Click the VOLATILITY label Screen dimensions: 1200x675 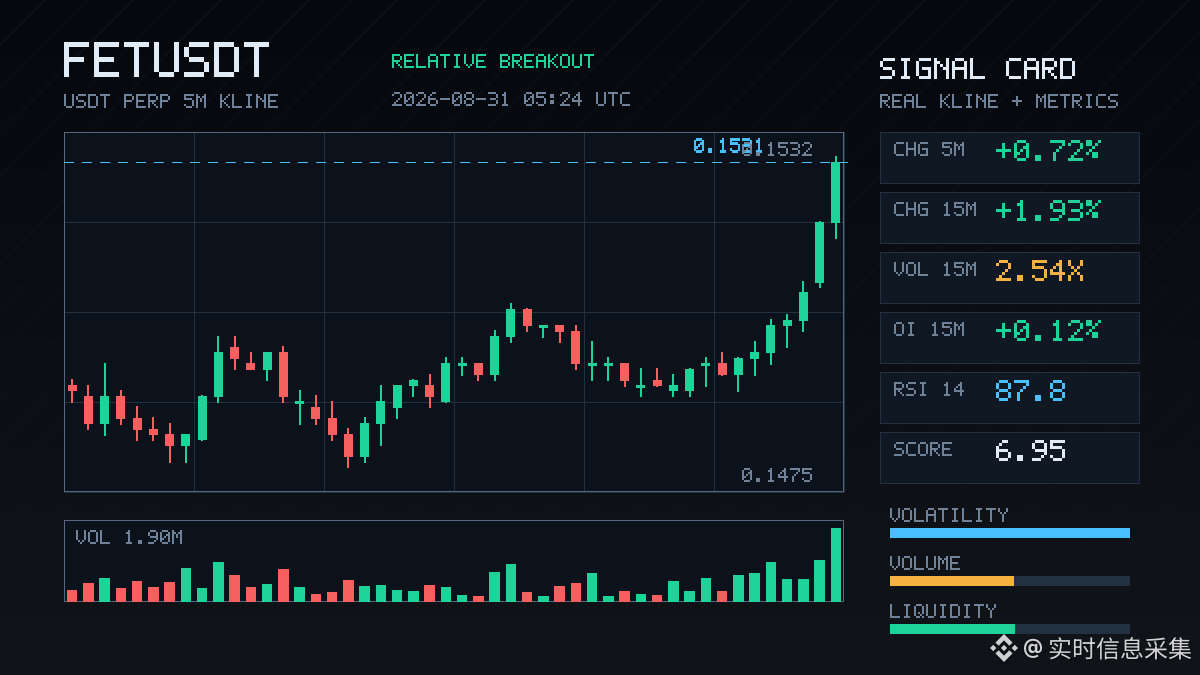click(x=949, y=515)
